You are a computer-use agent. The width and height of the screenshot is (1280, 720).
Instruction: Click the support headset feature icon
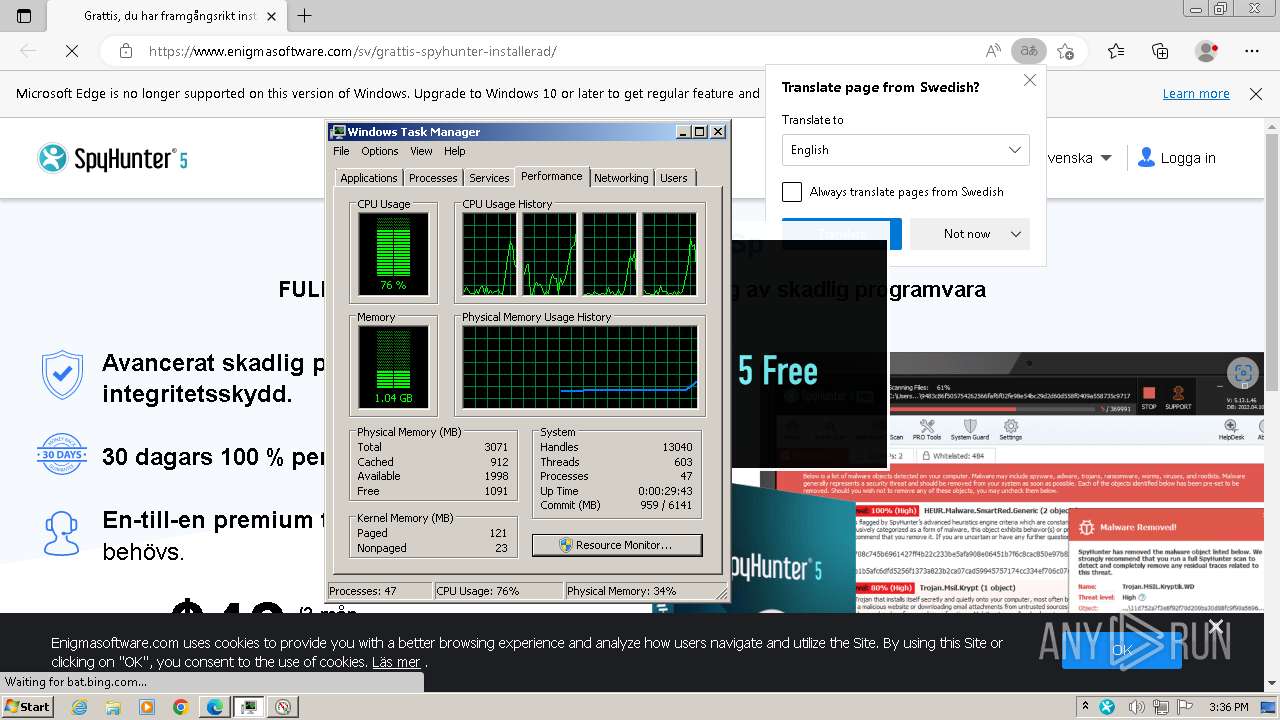pyautogui.click(x=61, y=533)
